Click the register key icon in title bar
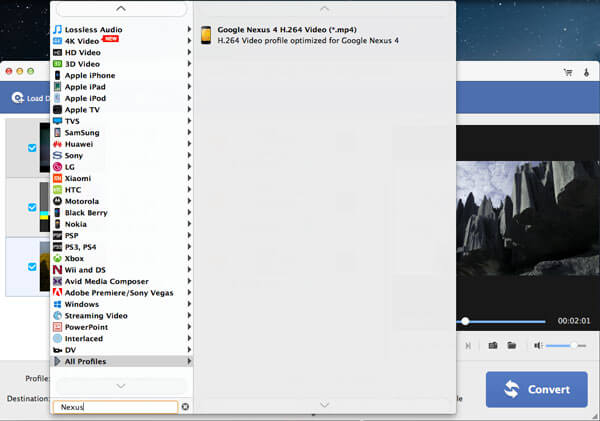Viewport: 600px width, 421px height. tap(587, 72)
